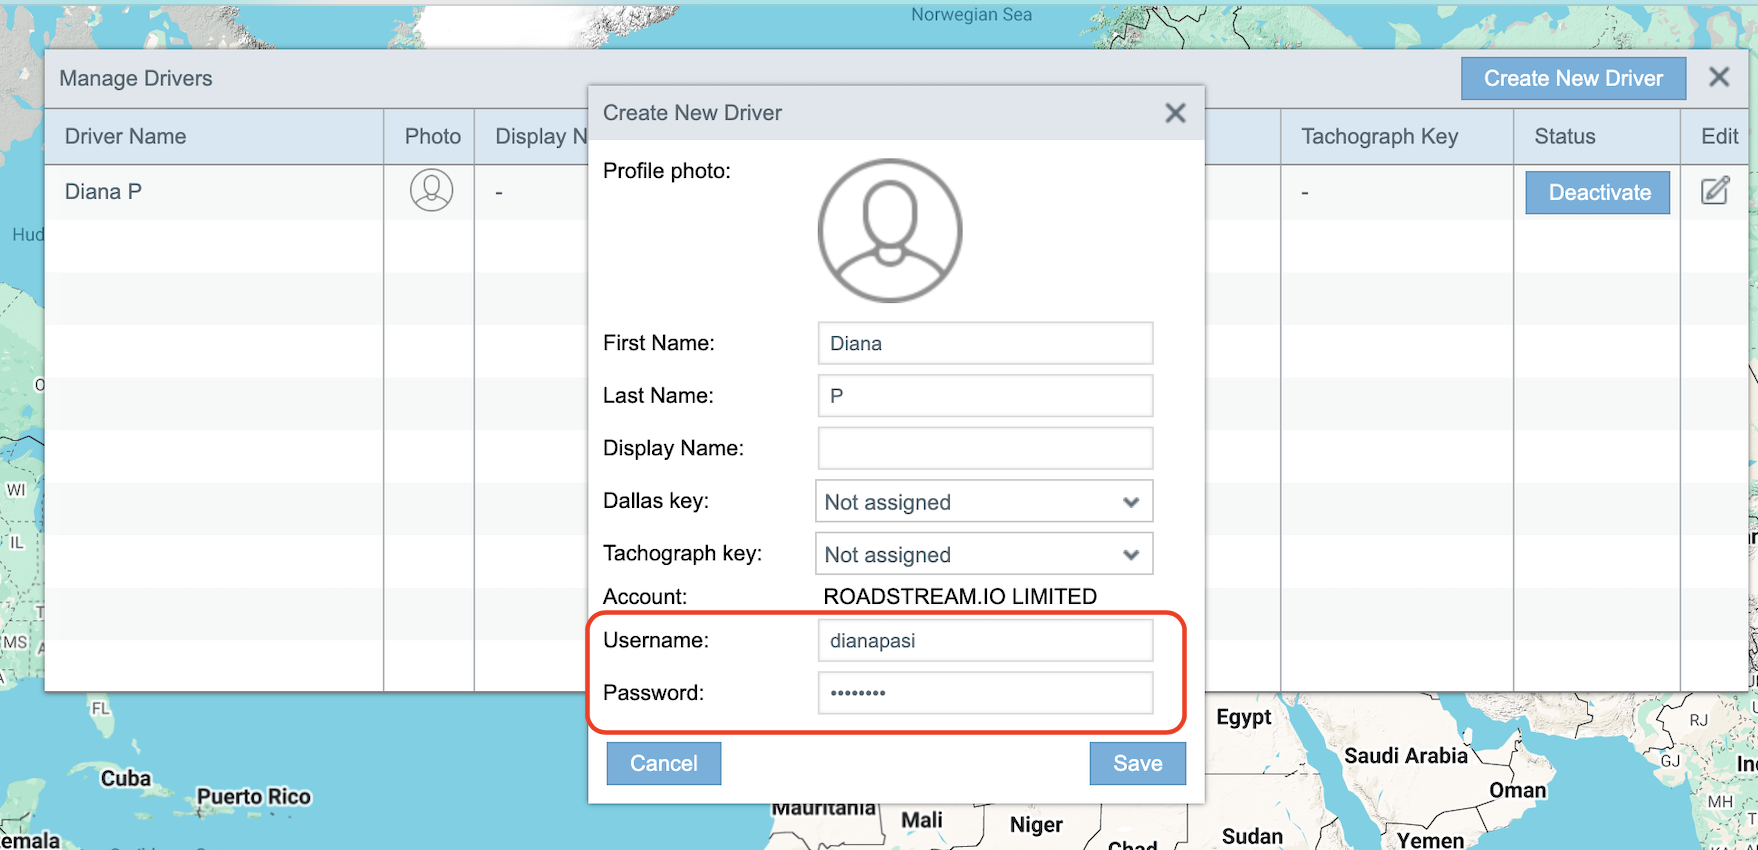Select the empty Display Name field
This screenshot has height=850, width=1758.
pos(984,448)
